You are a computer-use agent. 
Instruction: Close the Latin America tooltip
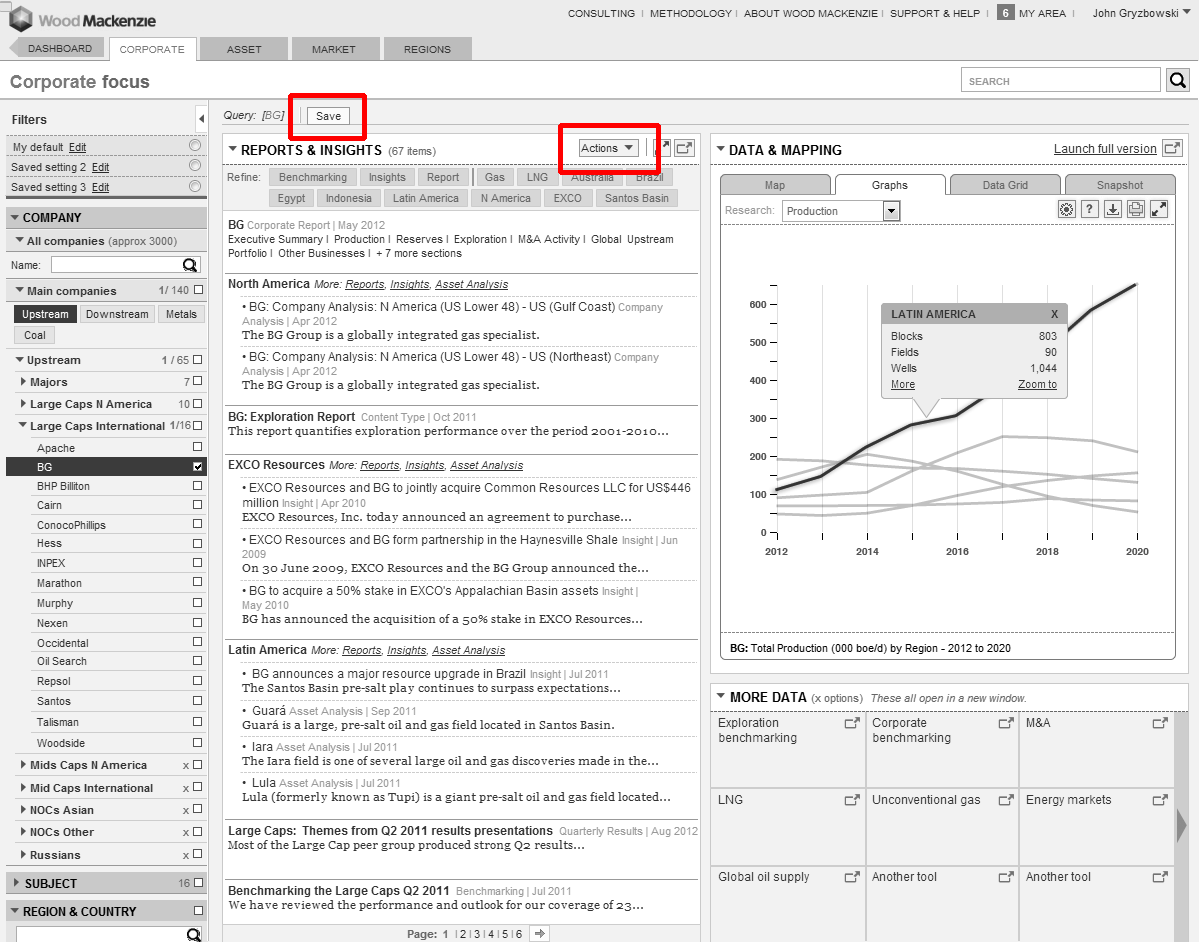click(1054, 314)
